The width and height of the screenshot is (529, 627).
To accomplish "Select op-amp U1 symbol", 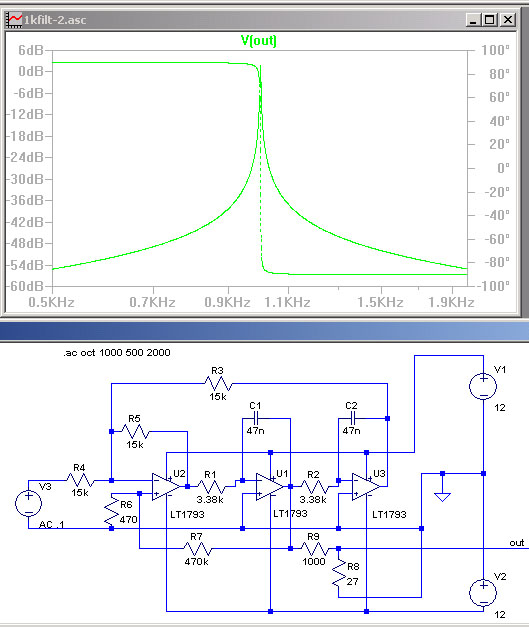I will click(x=269, y=487).
